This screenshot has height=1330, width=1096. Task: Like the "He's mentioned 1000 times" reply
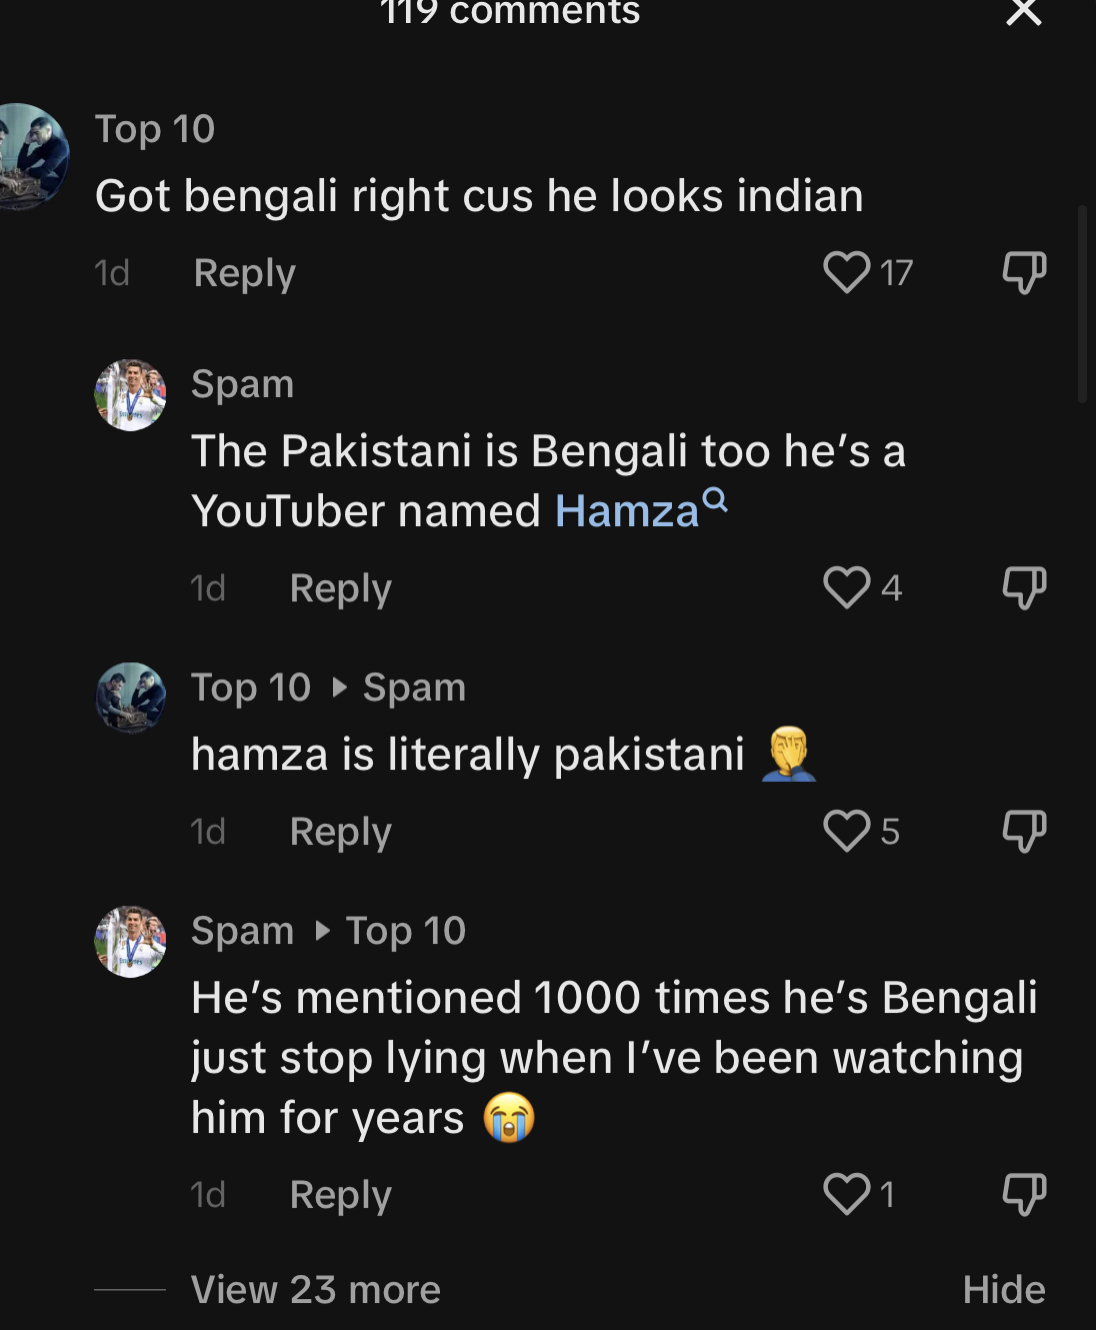[846, 1194]
